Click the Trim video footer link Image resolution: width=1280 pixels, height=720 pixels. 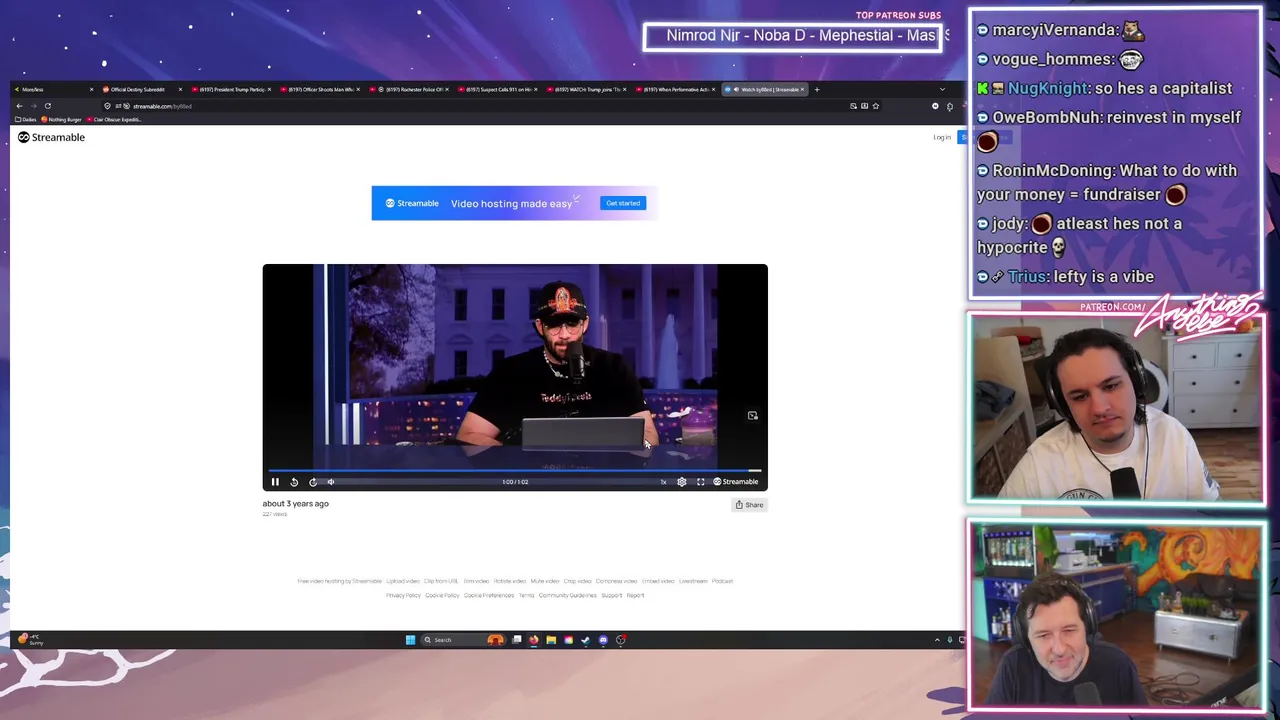point(476,581)
